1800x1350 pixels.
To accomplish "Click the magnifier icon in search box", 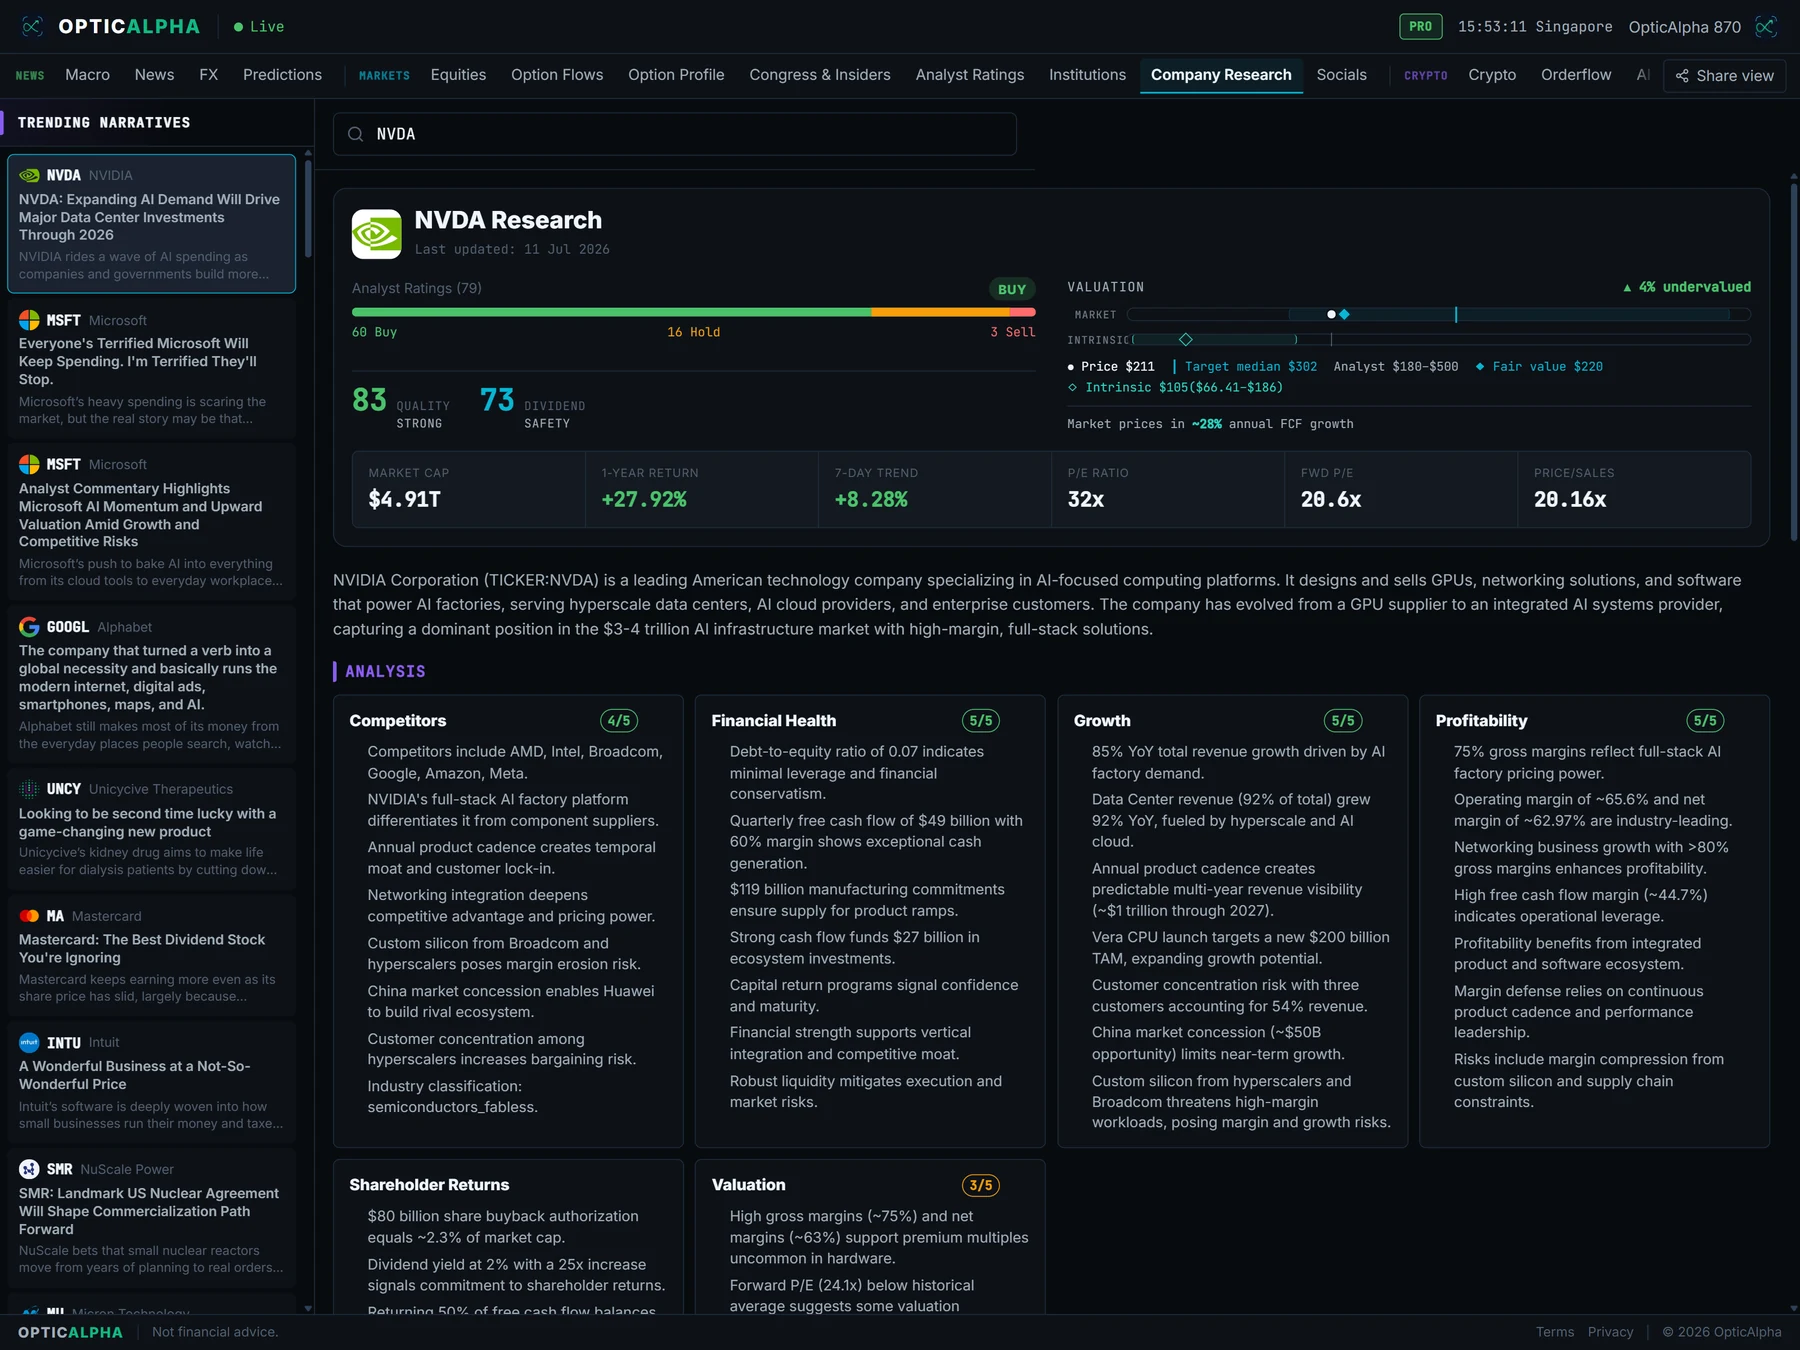I will coord(355,134).
